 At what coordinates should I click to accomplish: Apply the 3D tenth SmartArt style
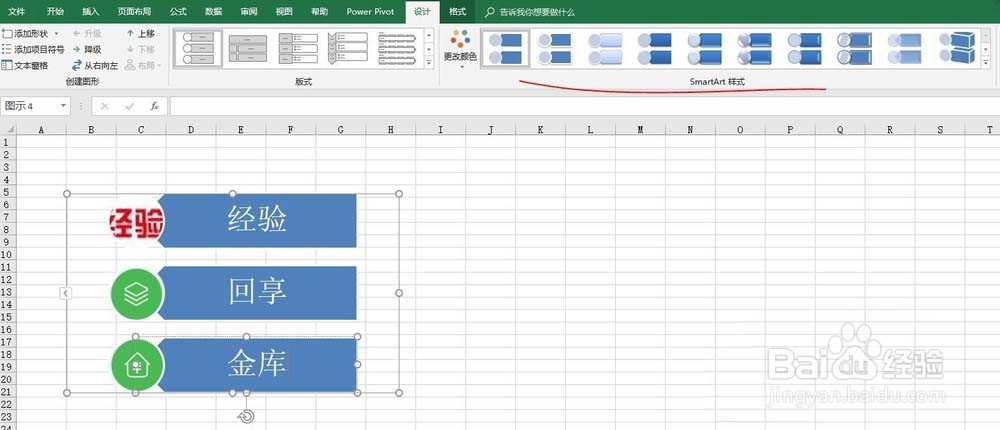[x=955, y=48]
